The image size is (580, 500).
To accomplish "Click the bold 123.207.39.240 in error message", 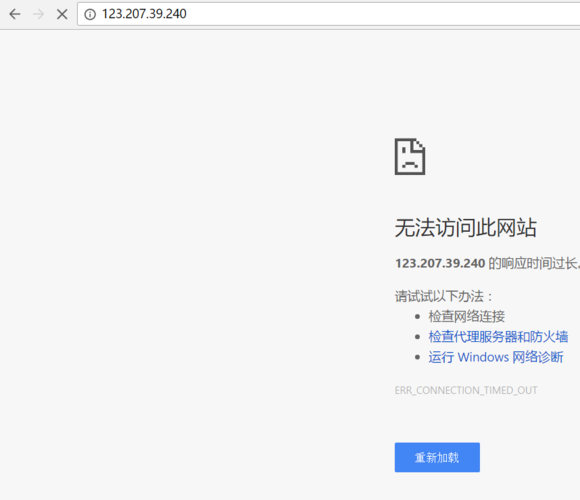I will pyautogui.click(x=440, y=263).
